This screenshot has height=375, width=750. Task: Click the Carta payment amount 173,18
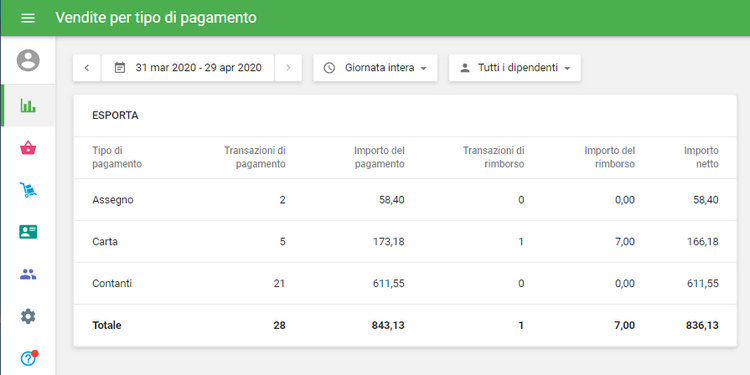pos(389,242)
